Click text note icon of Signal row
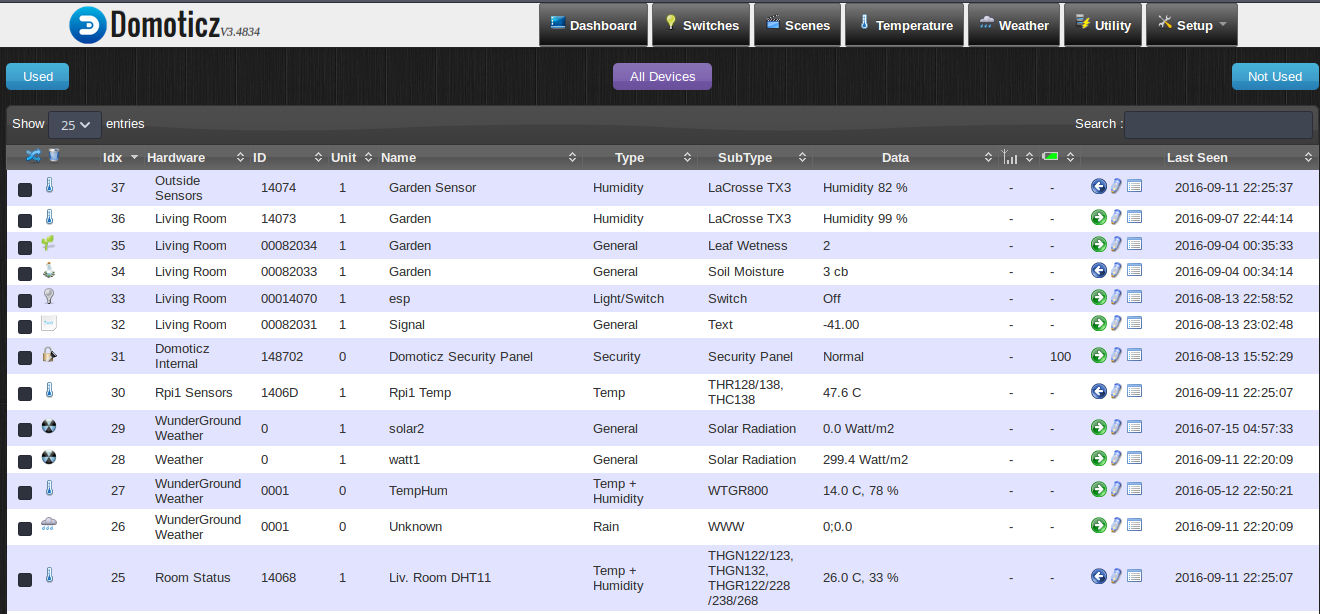 coord(48,323)
